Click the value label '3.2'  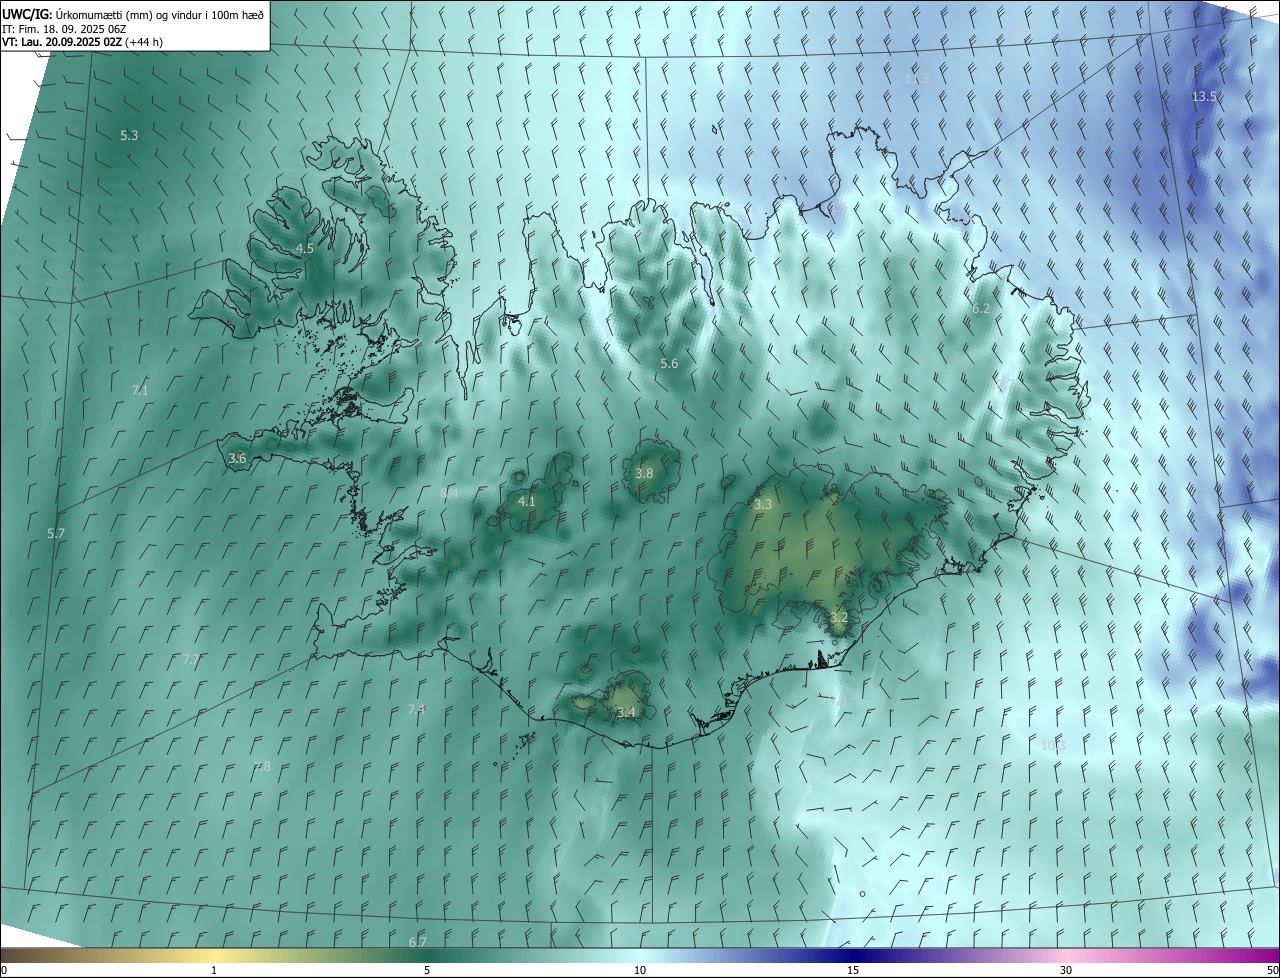coord(839,618)
